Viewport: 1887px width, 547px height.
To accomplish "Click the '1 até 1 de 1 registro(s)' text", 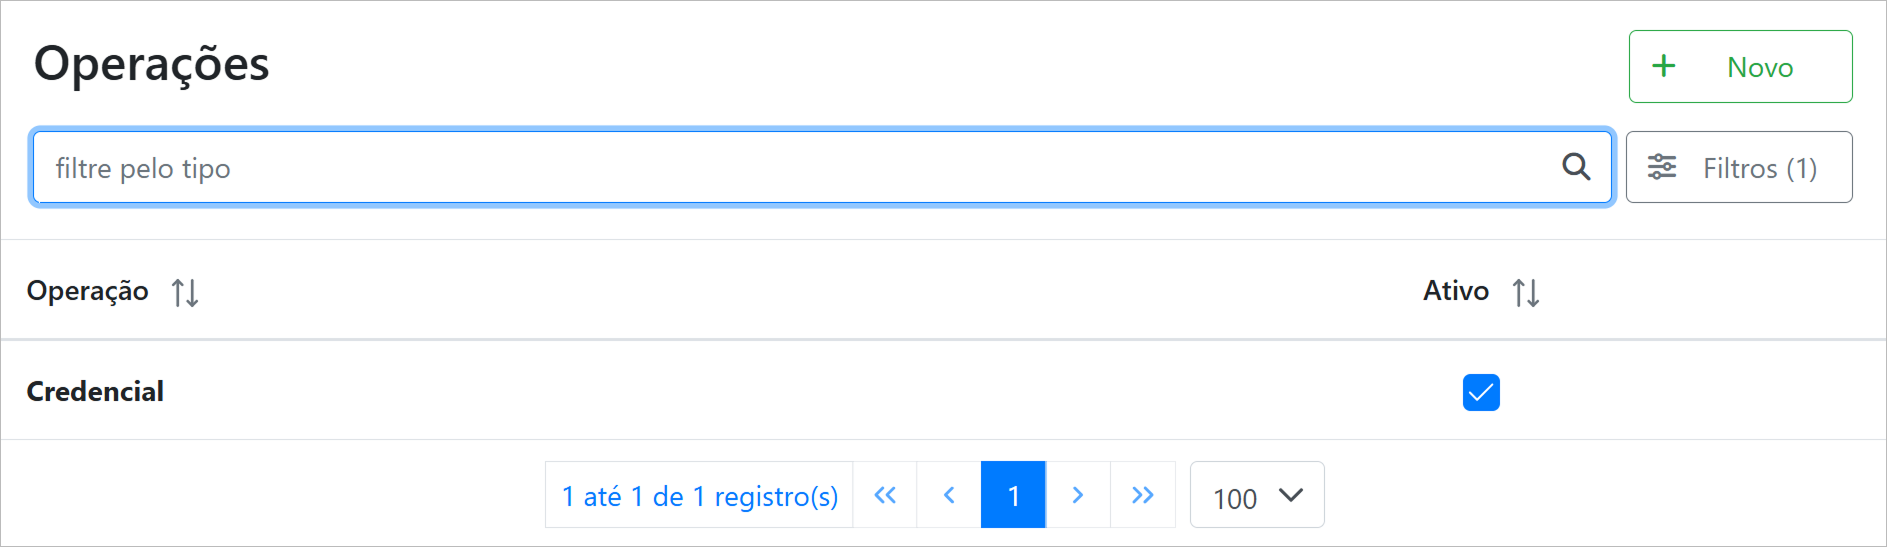I will [699, 496].
